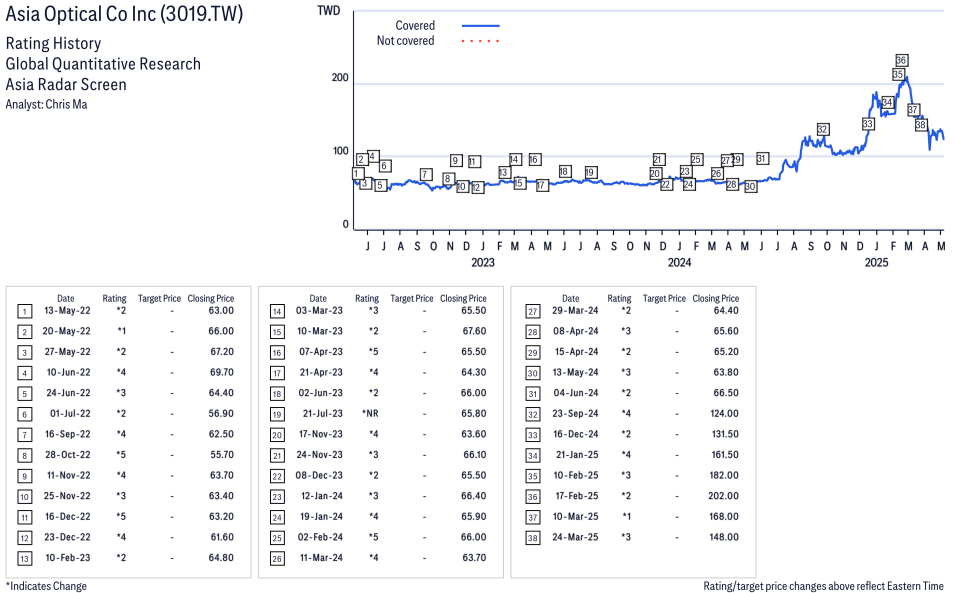Click the closing price 131.50
This screenshot has height=593, width=955.
[724, 434]
